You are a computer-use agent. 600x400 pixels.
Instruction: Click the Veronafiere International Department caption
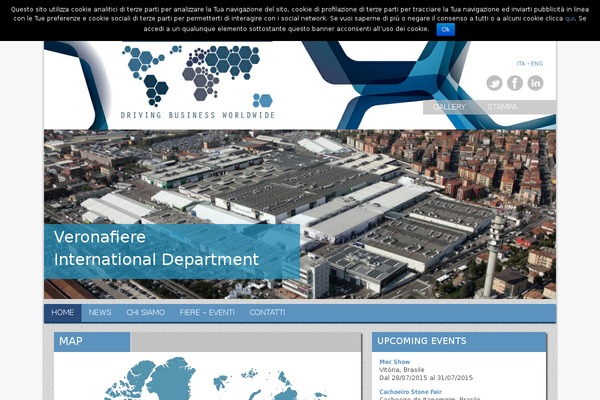pyautogui.click(x=172, y=251)
